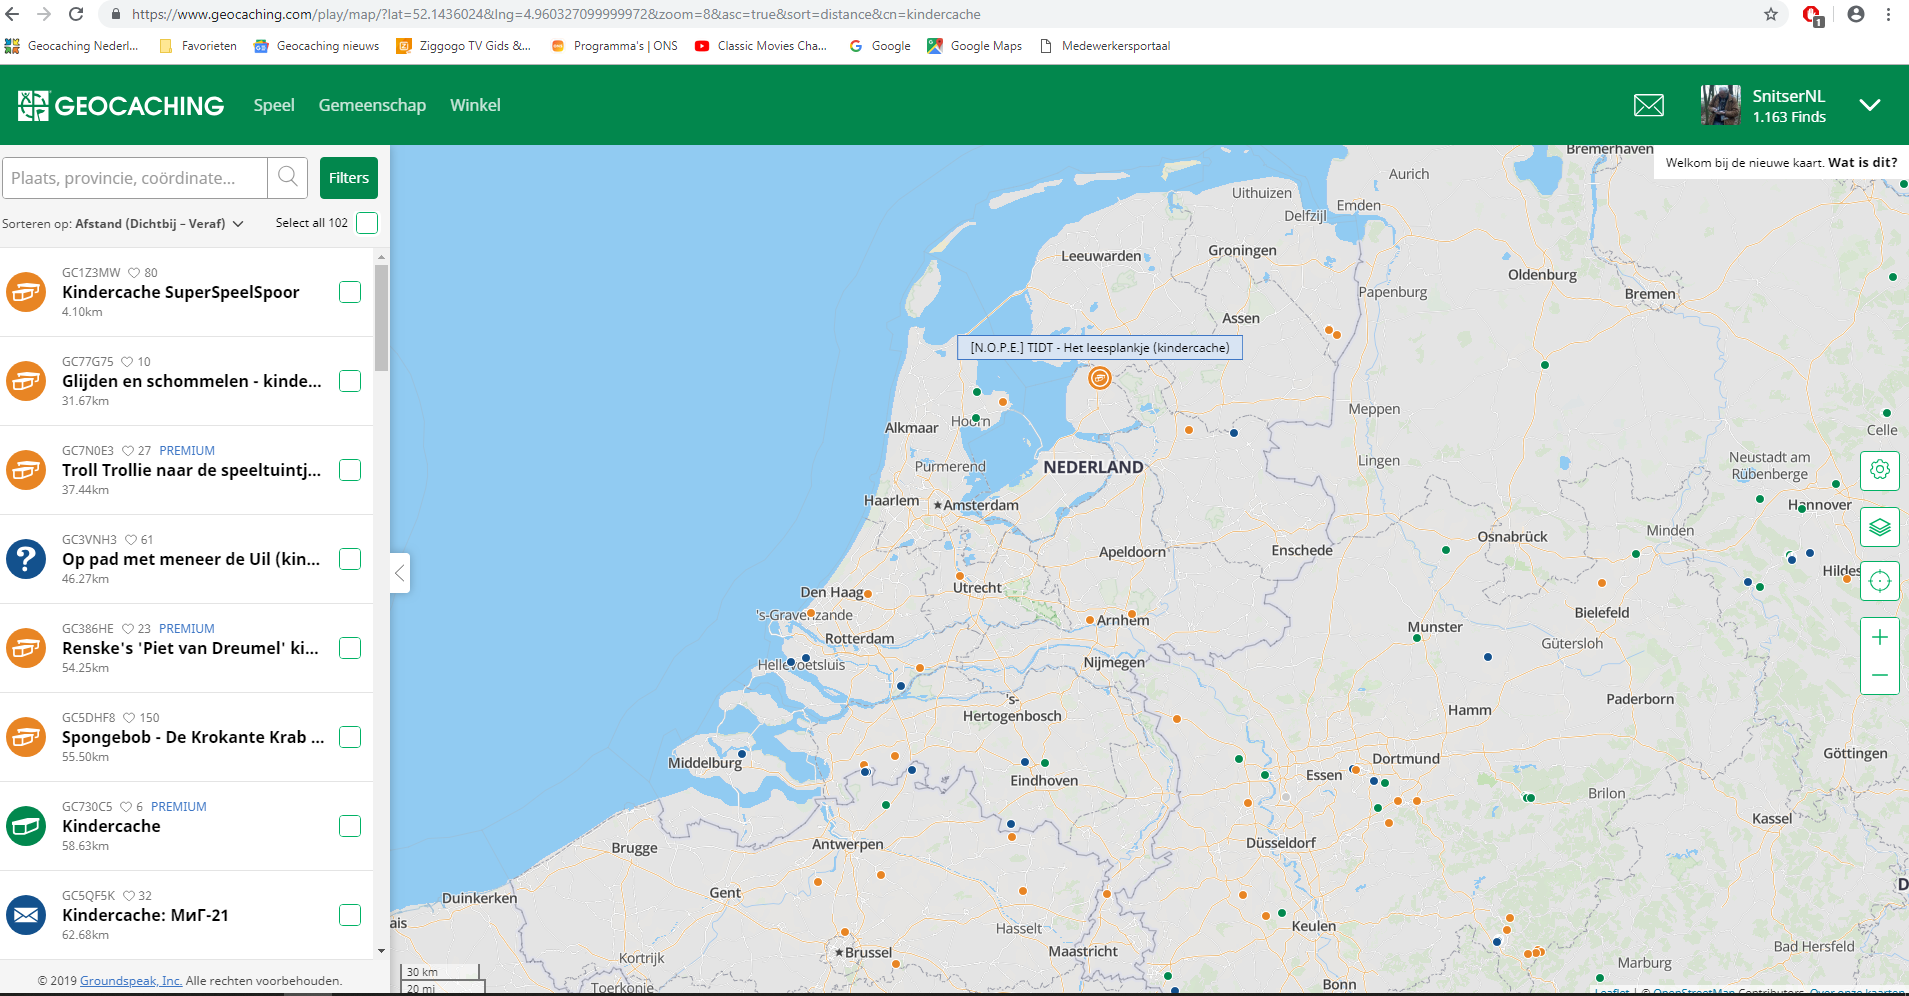Center map on my location
This screenshot has height=996, width=1909.
(1879, 581)
